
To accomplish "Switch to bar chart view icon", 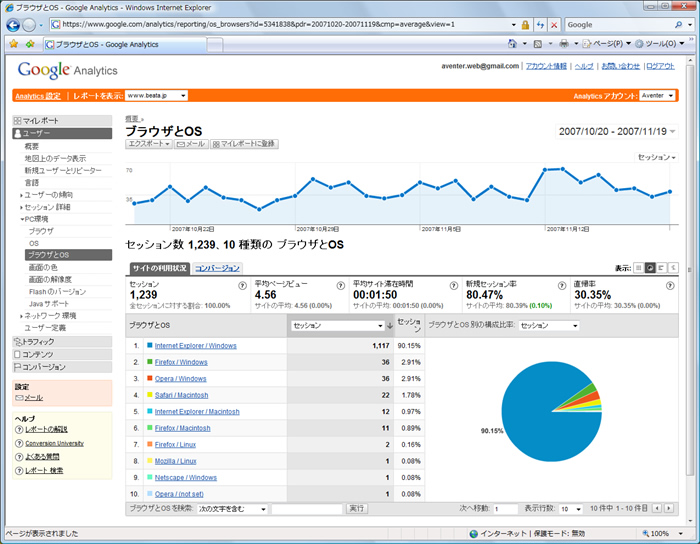I will [661, 267].
